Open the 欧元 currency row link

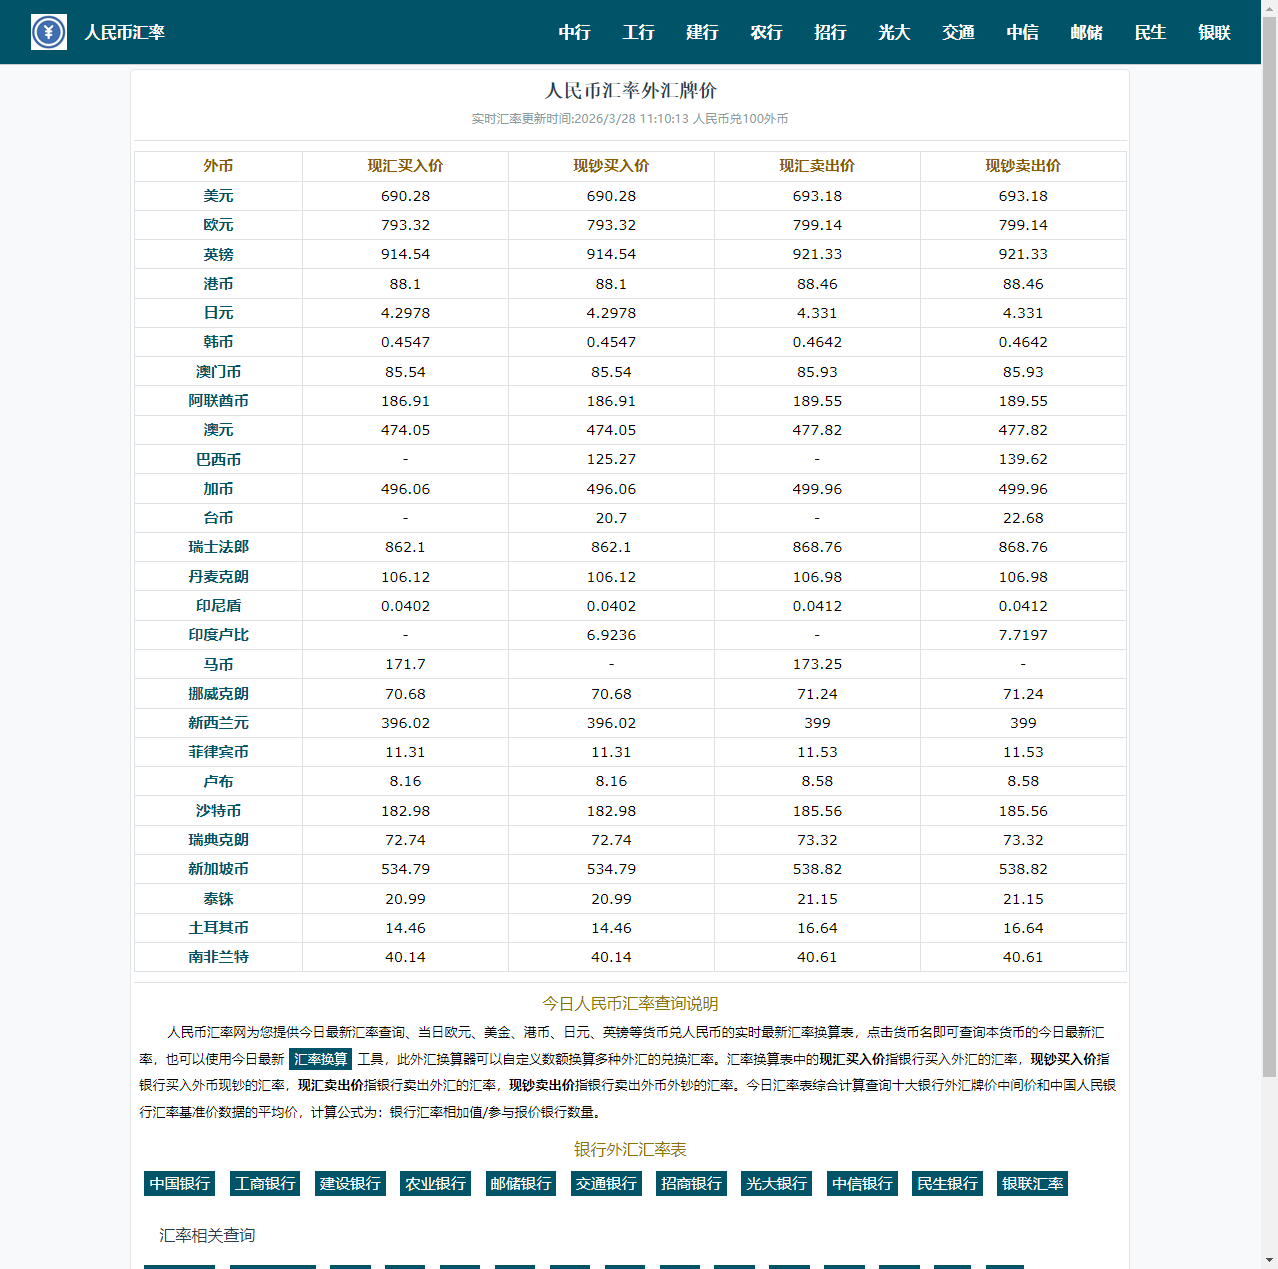pos(218,225)
